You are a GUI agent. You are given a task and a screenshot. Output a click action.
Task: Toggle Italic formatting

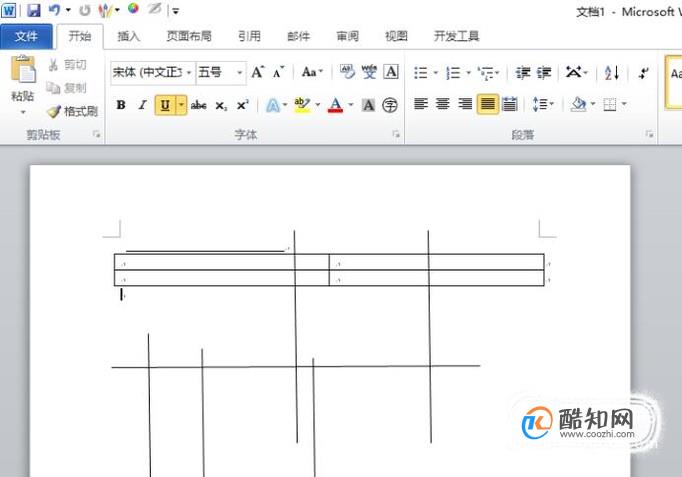pos(142,105)
